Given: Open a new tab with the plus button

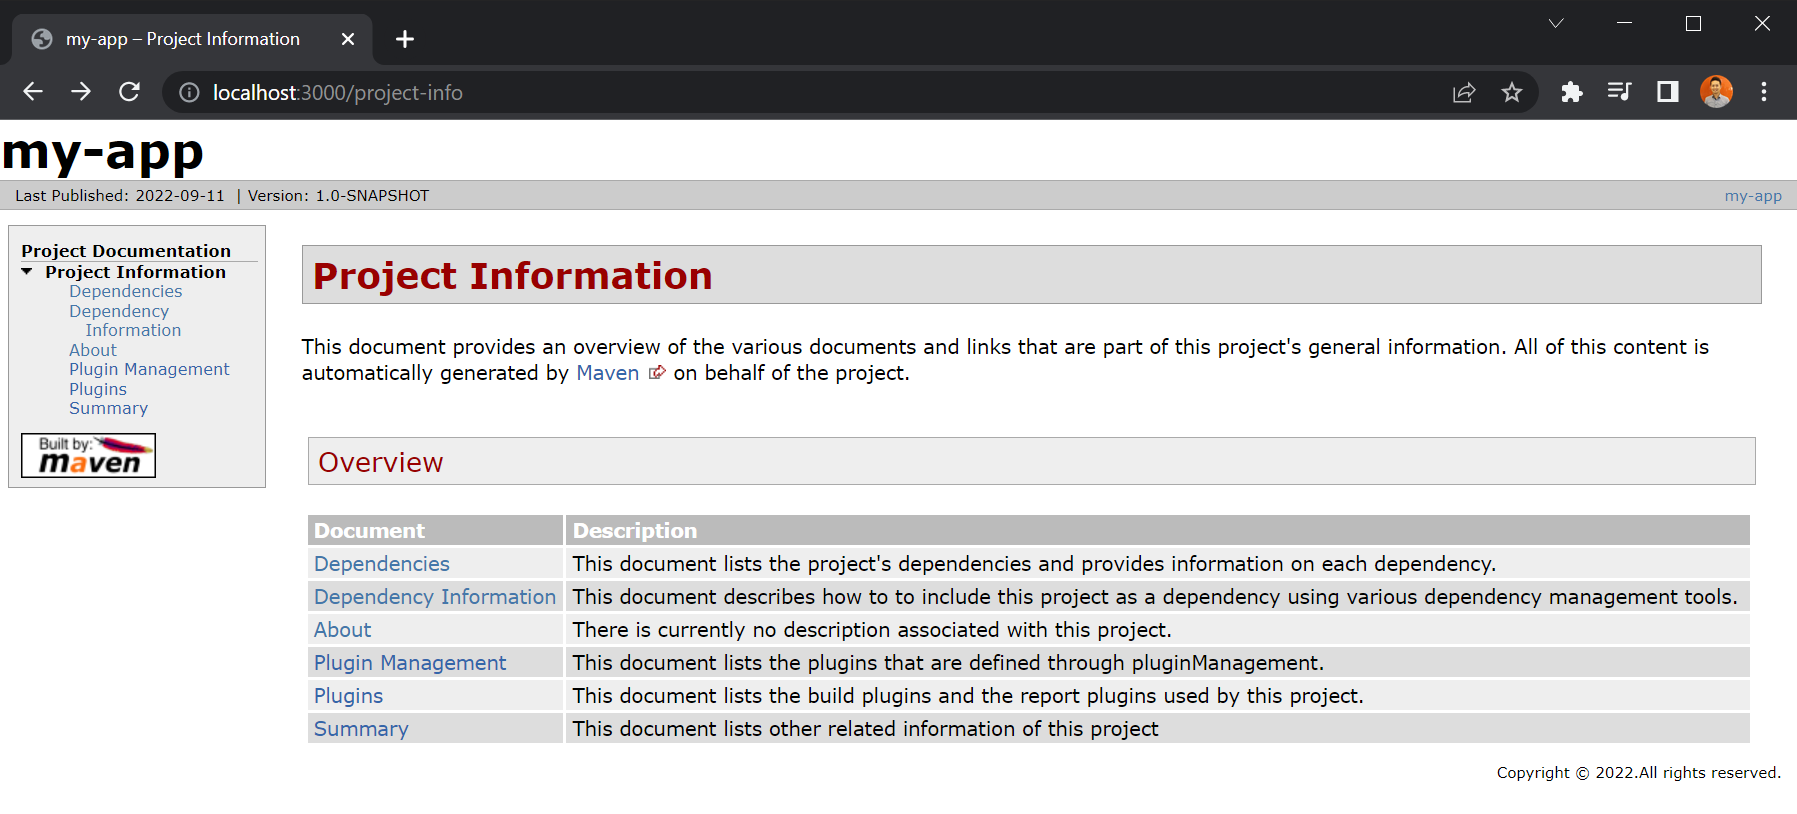Looking at the screenshot, I should (405, 39).
